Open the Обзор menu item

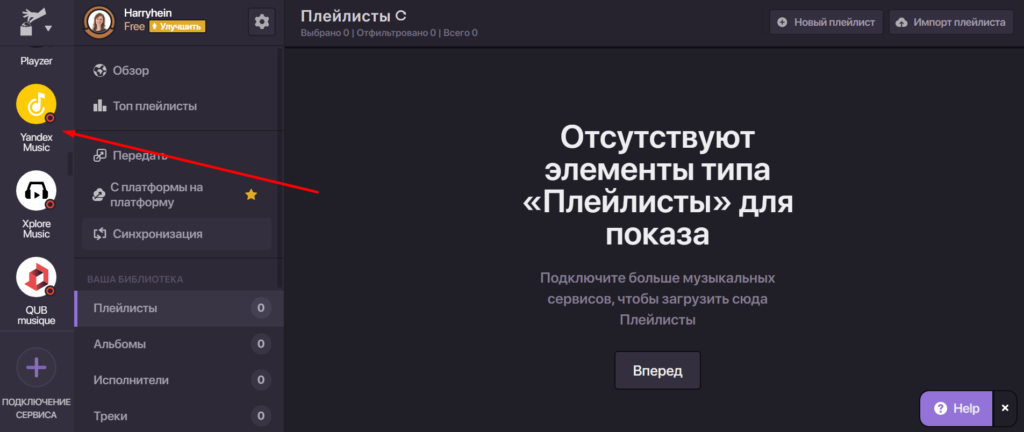tap(130, 70)
